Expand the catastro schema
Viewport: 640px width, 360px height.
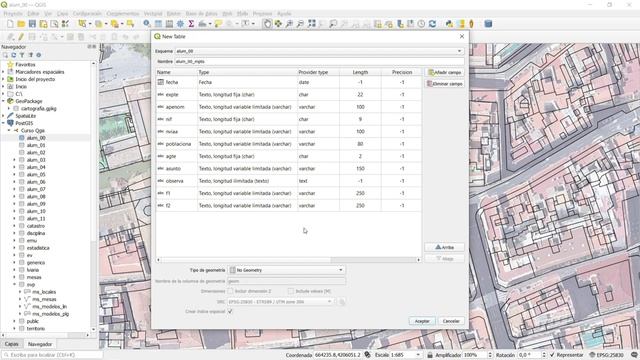(x=15, y=226)
